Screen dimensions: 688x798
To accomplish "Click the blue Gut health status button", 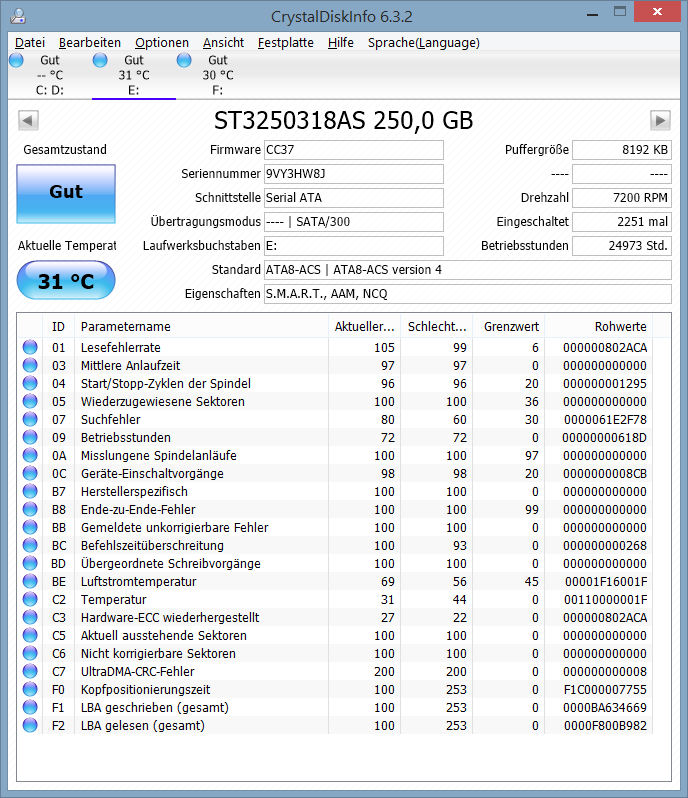I will (x=66, y=194).
